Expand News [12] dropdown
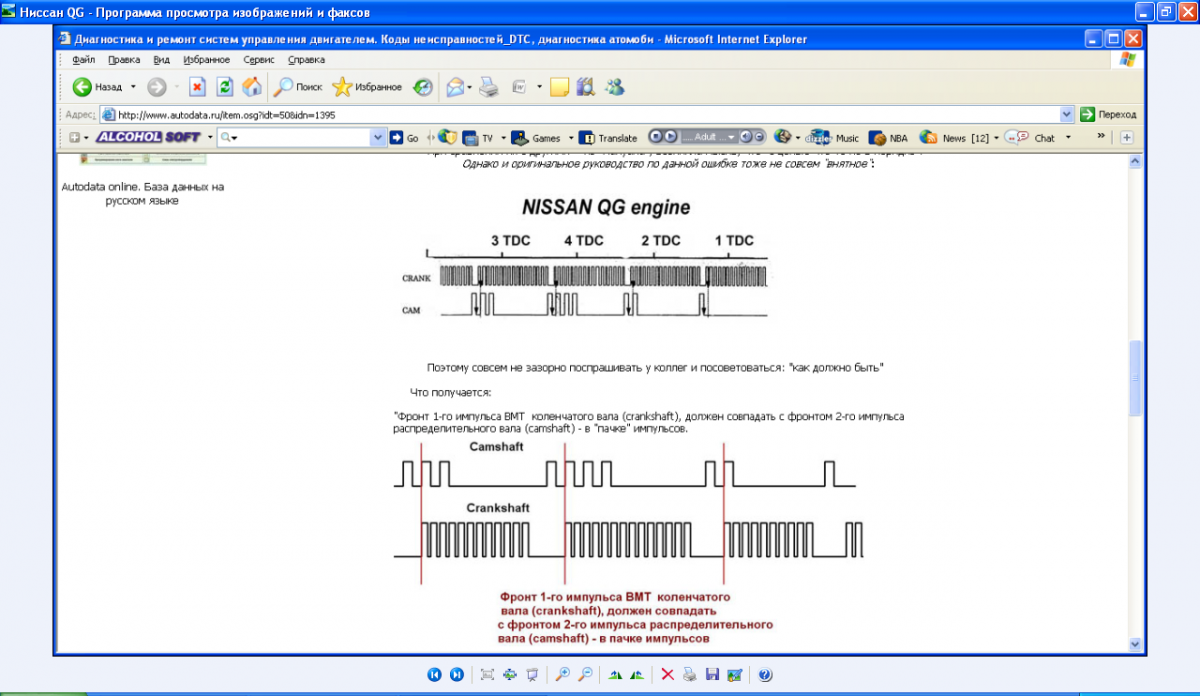The width and height of the screenshot is (1200, 696). pyautogui.click(x=997, y=137)
